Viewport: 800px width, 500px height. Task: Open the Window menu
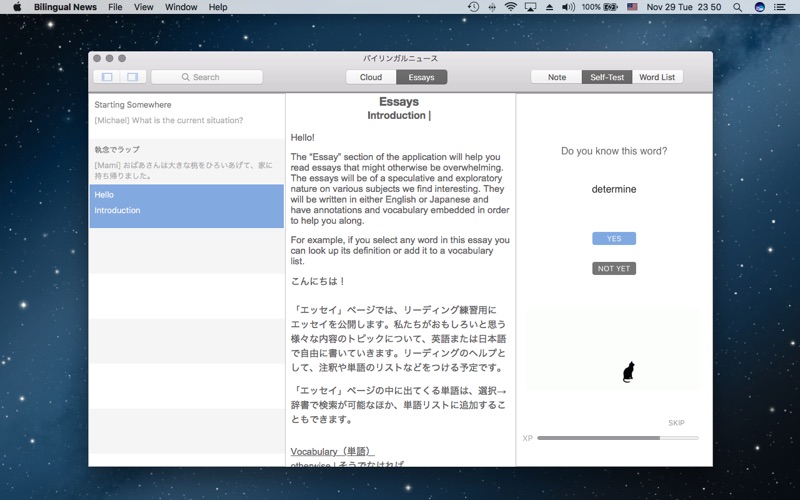(x=181, y=7)
